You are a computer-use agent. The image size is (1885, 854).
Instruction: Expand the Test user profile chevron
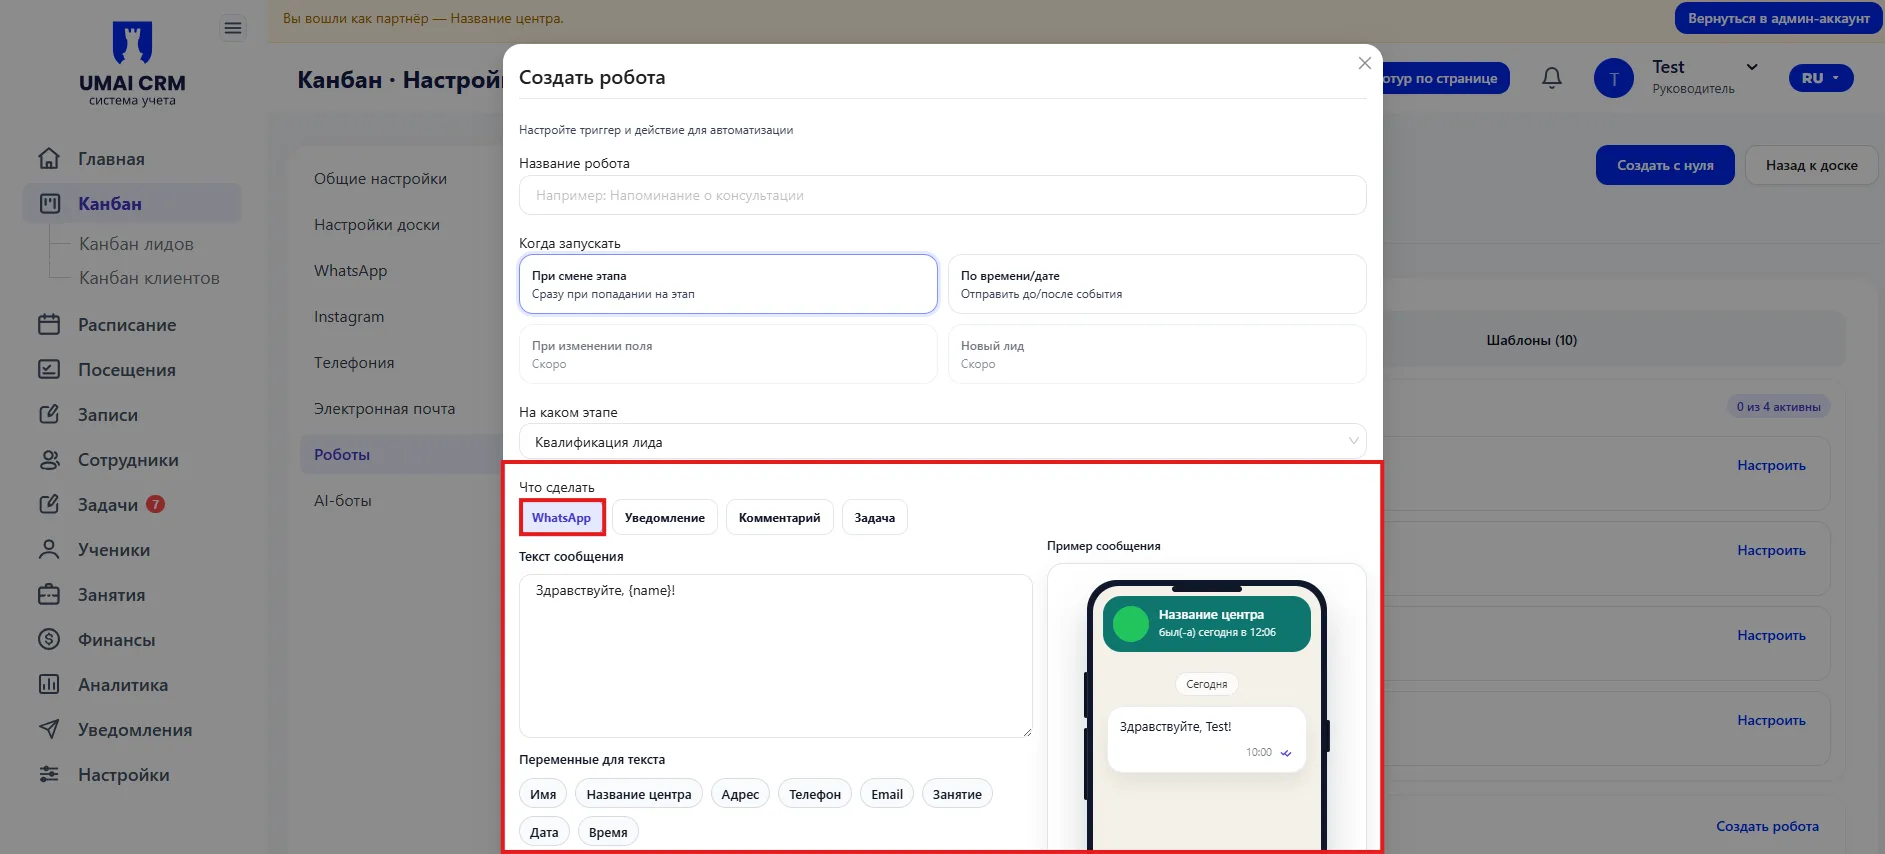pyautogui.click(x=1752, y=67)
